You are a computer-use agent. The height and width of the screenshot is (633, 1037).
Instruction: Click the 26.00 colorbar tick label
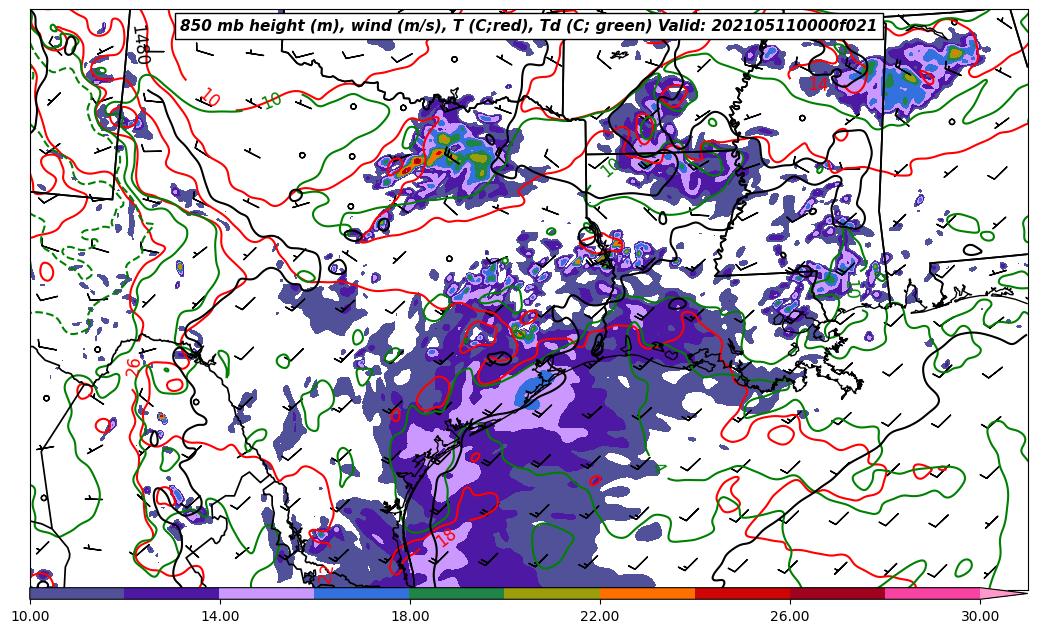tap(790, 616)
